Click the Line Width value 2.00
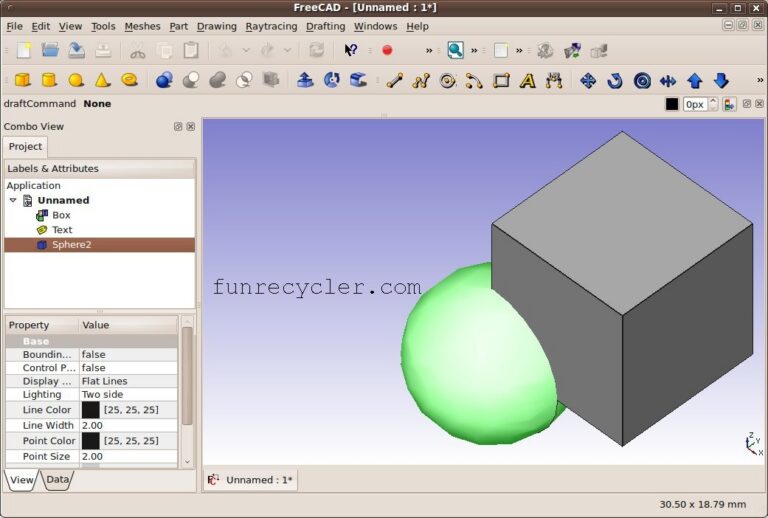The width and height of the screenshot is (768, 518). (128, 425)
